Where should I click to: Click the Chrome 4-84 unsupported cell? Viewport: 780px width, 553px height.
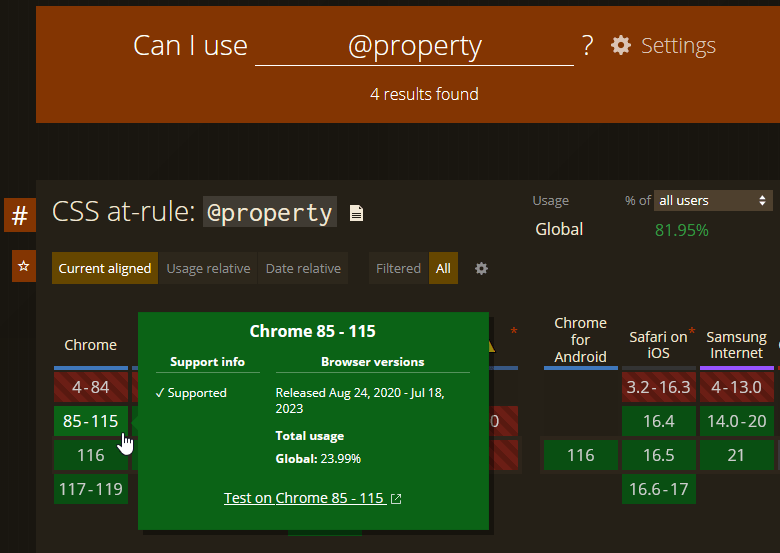point(90,386)
